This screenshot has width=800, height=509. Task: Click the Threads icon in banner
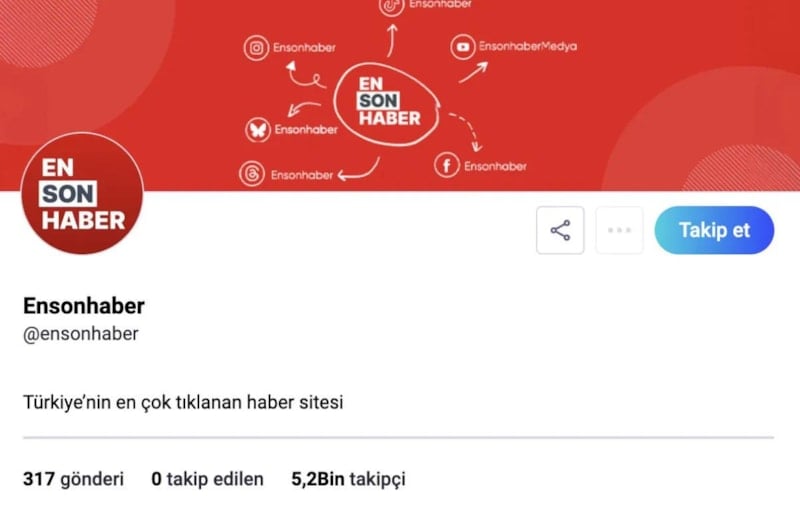pos(252,174)
